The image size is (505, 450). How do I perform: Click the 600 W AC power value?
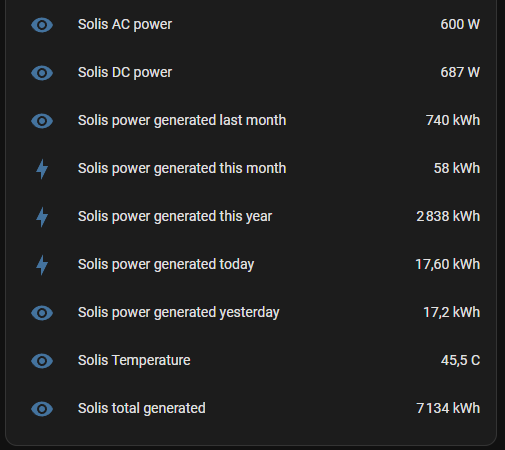[x=460, y=25]
